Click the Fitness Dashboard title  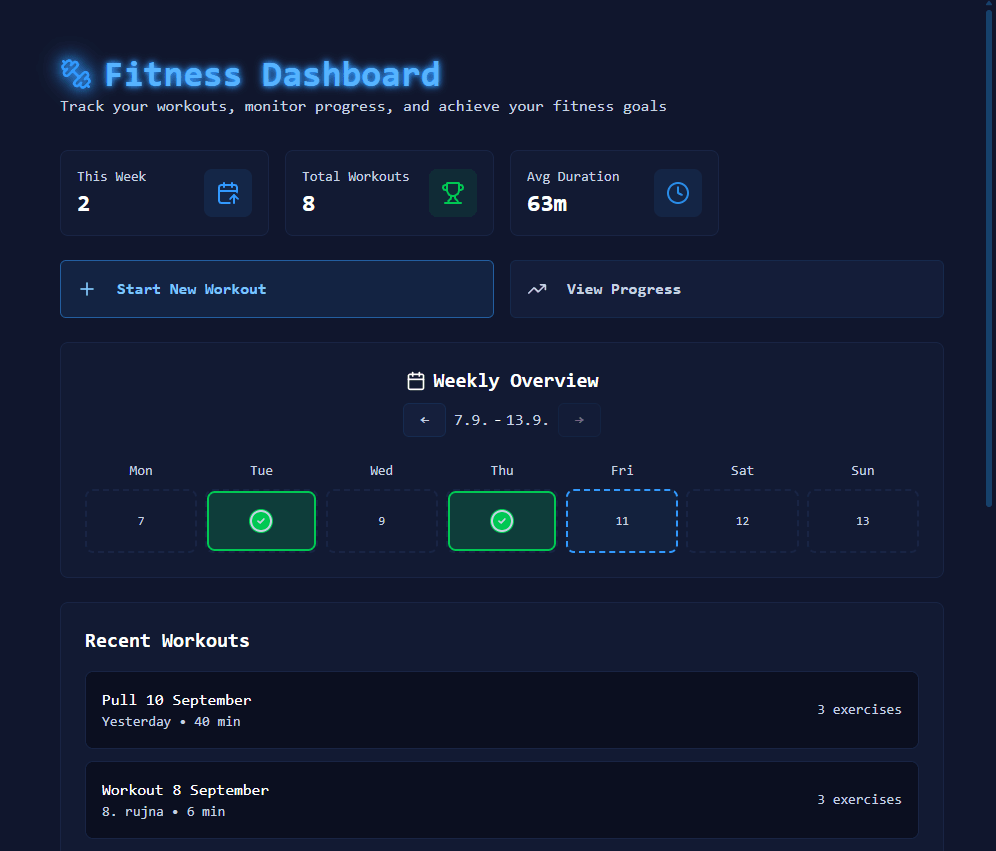272,74
